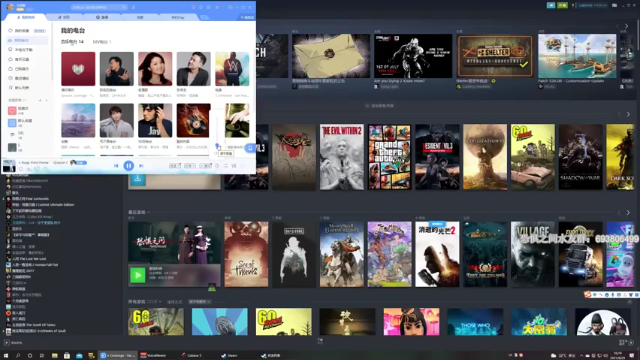This screenshot has width=640, height=360.
Task: Pause the song with the blue pause button
Action: (129, 166)
